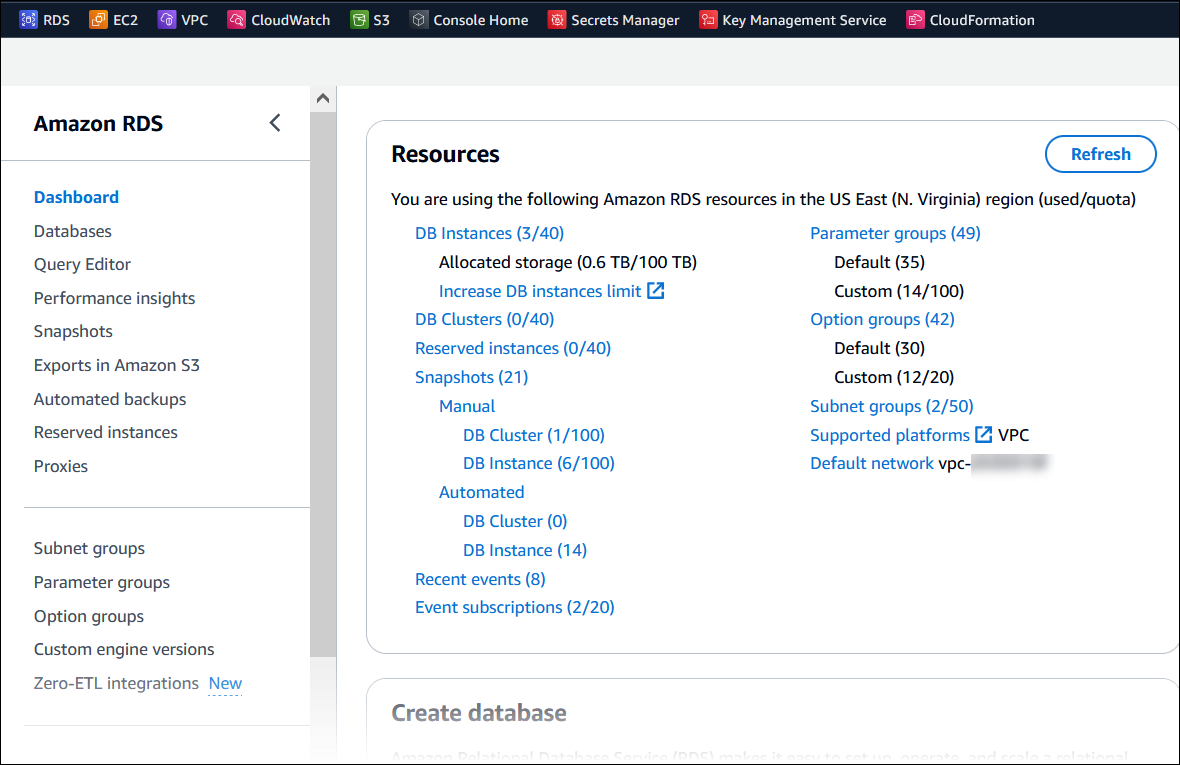
Task: Collapse the Amazon RDS navigation sidebar
Action: pos(275,122)
